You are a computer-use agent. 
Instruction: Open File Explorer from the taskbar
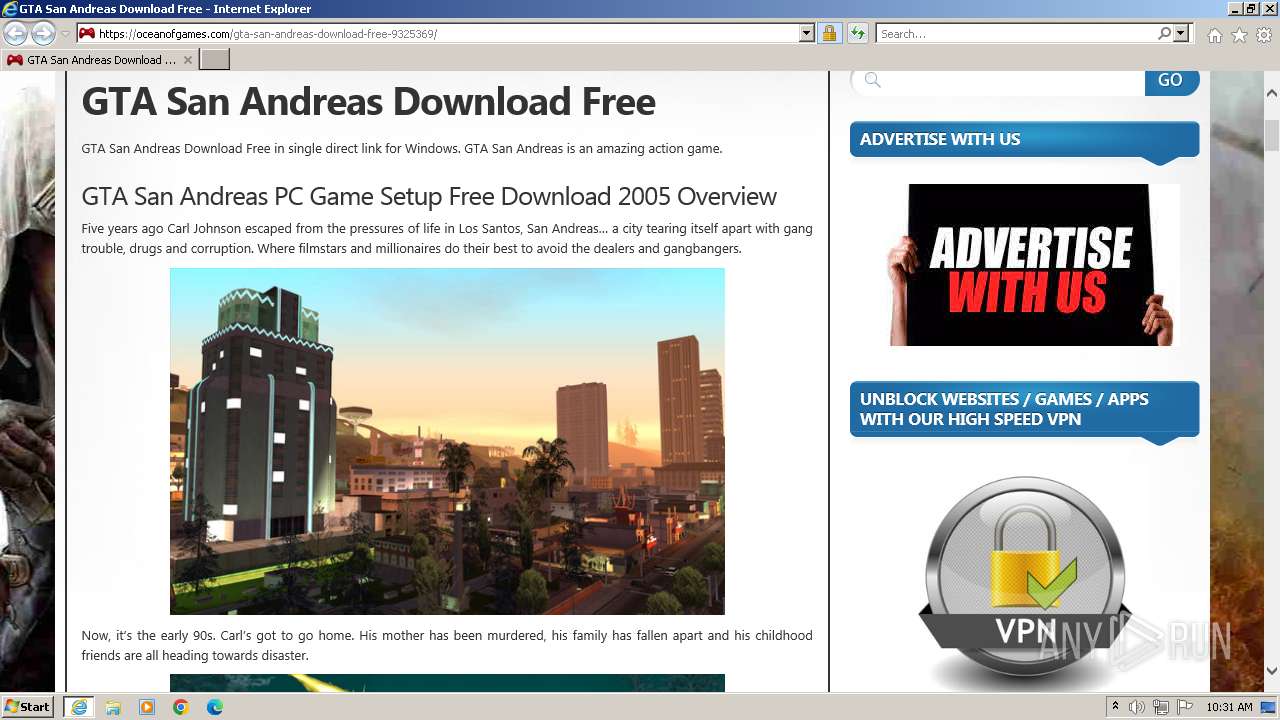pyautogui.click(x=113, y=707)
